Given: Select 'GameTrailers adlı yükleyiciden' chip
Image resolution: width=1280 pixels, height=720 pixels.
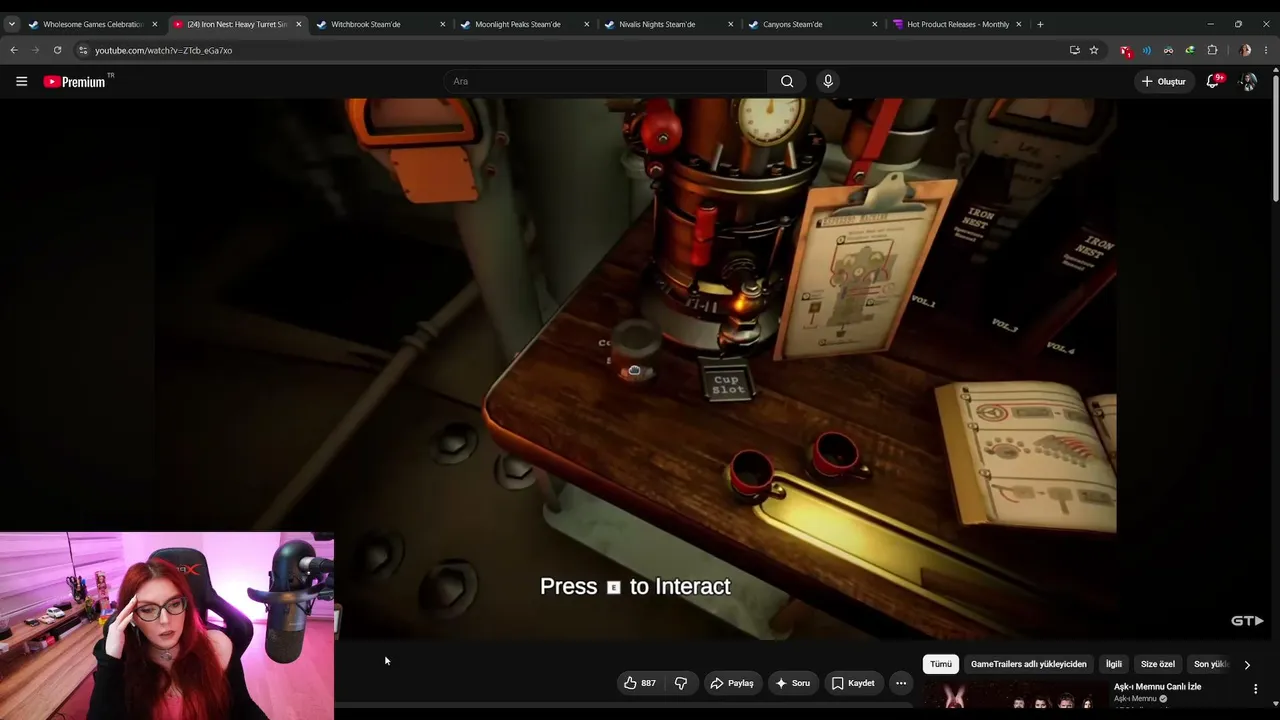Looking at the screenshot, I should 1028,664.
